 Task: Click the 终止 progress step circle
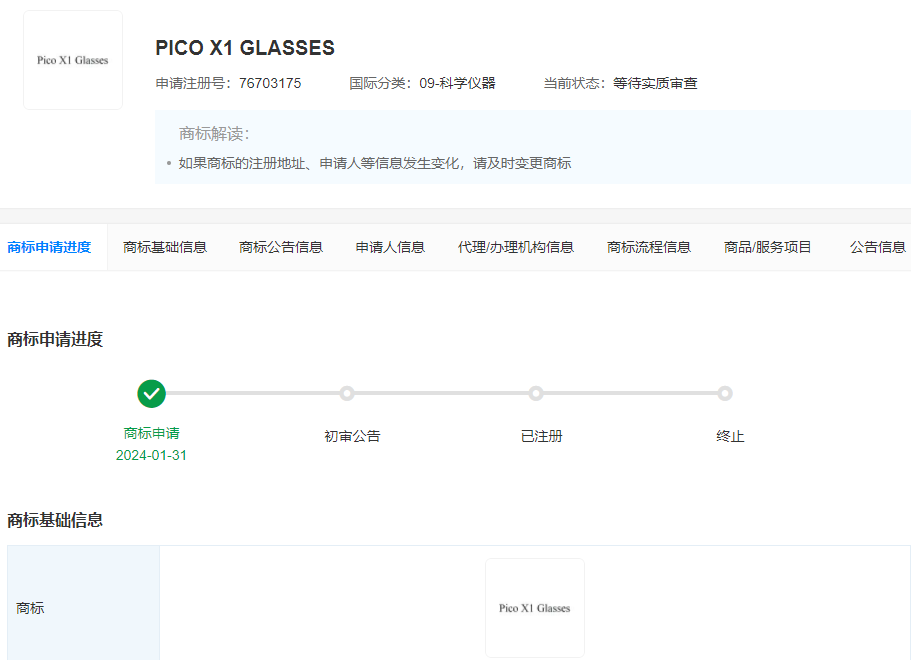tap(725, 393)
